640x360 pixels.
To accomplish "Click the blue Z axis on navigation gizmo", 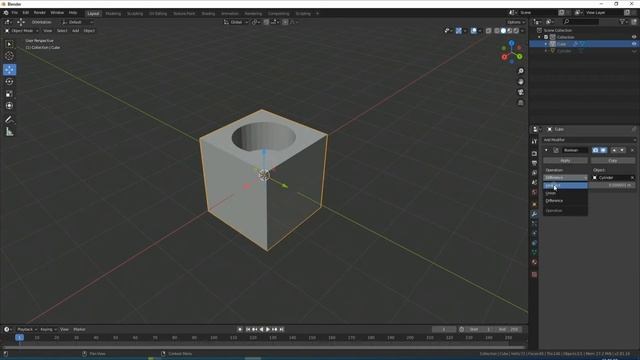I will click(511, 42).
